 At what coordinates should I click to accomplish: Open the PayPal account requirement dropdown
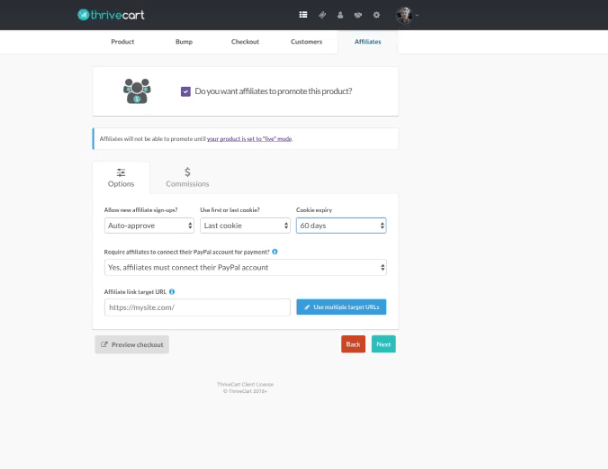tap(245, 267)
